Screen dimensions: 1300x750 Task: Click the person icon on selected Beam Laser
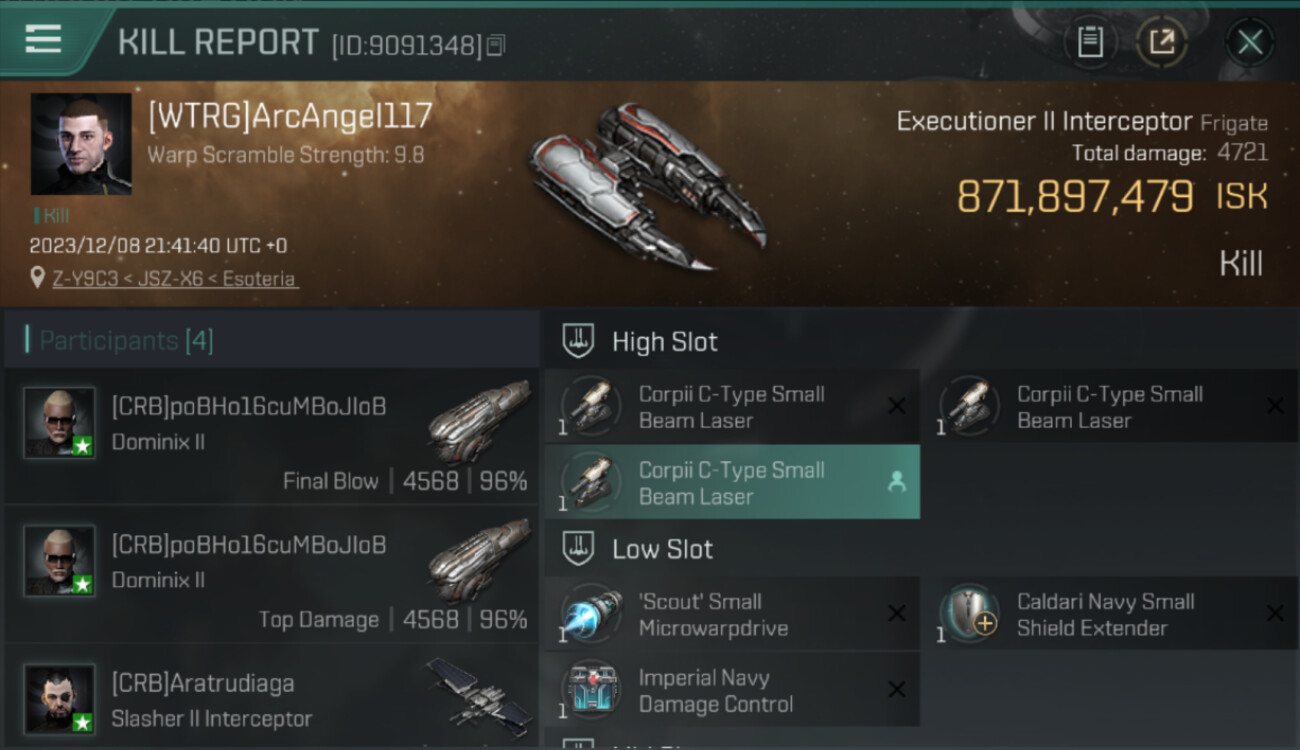click(x=897, y=482)
